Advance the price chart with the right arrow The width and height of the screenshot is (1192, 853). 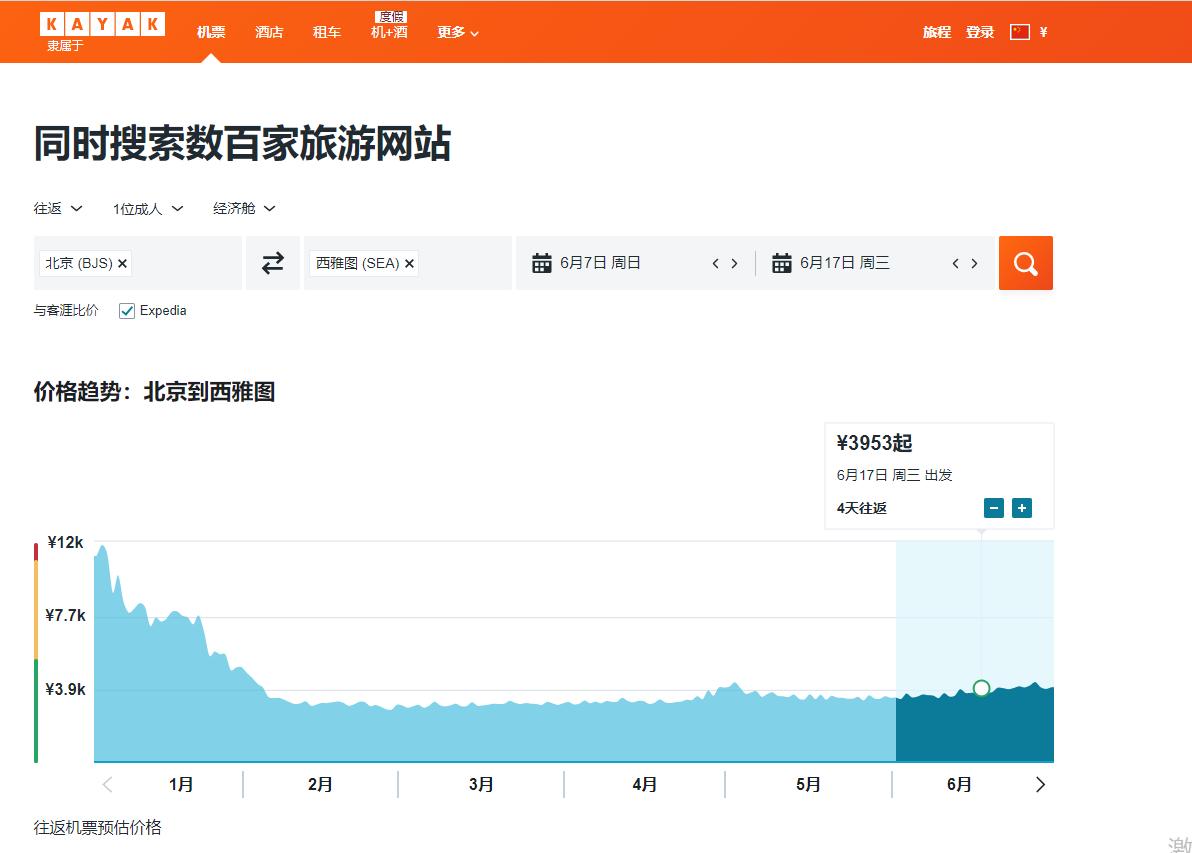(x=1040, y=785)
